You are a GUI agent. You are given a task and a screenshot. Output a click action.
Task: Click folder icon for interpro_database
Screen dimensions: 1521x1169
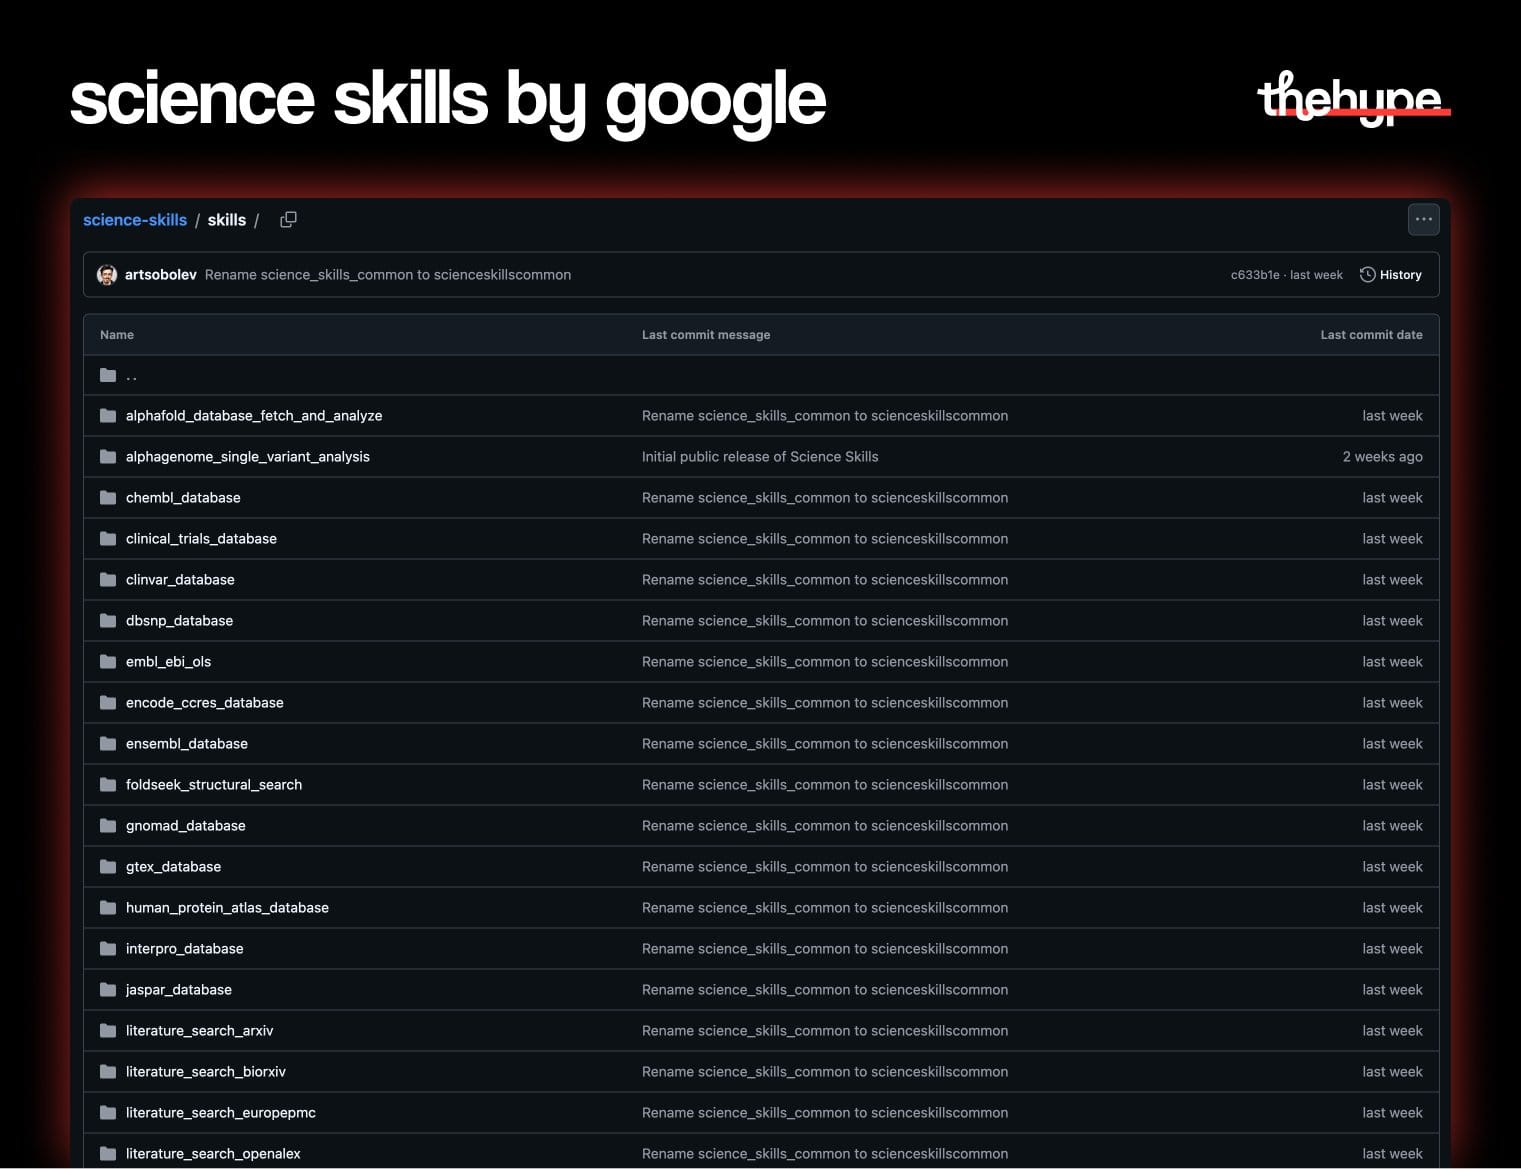[x=108, y=949]
